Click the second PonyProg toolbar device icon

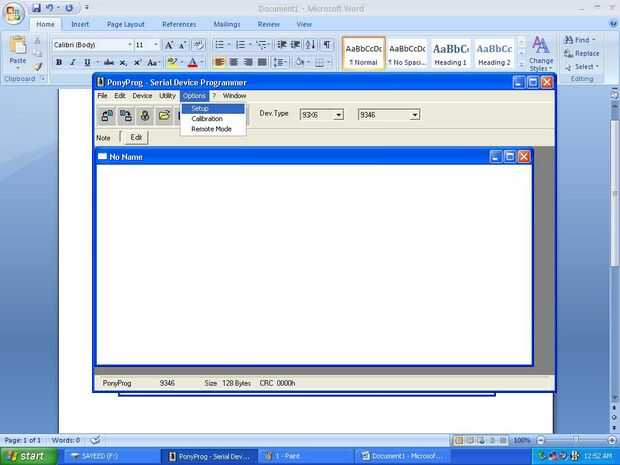(x=126, y=115)
